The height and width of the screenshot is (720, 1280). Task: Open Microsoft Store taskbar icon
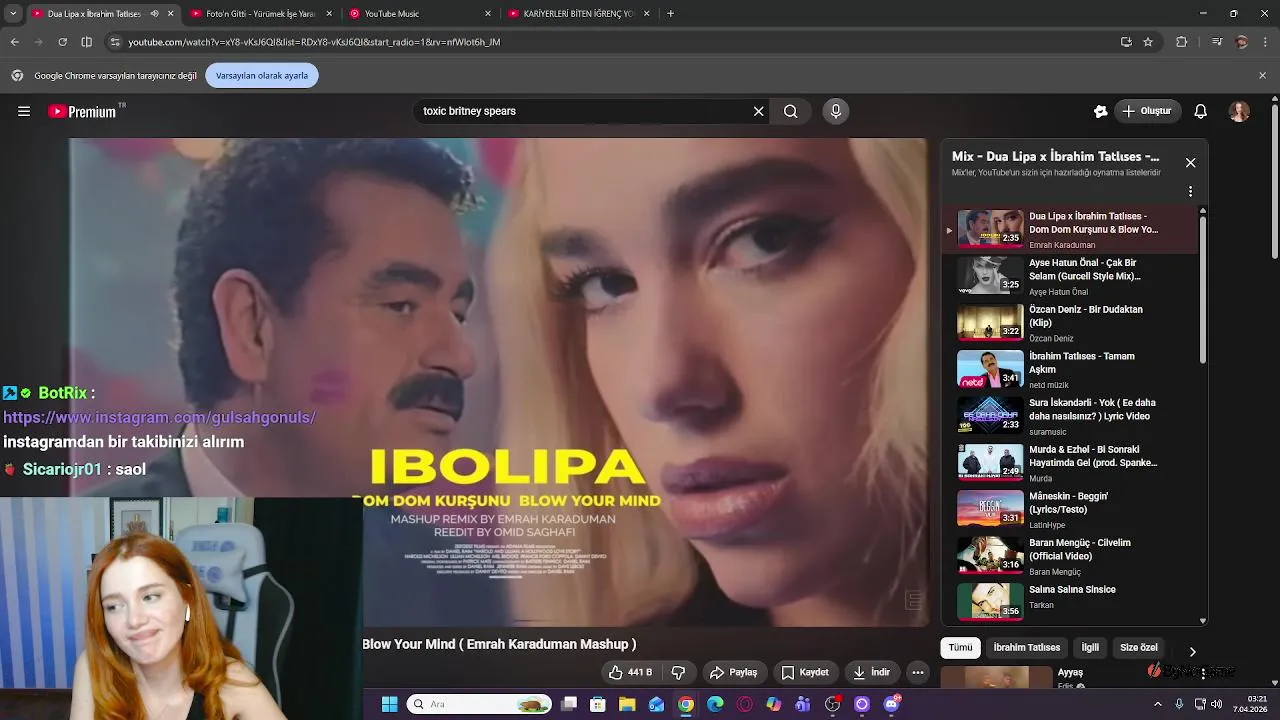[x=598, y=705]
